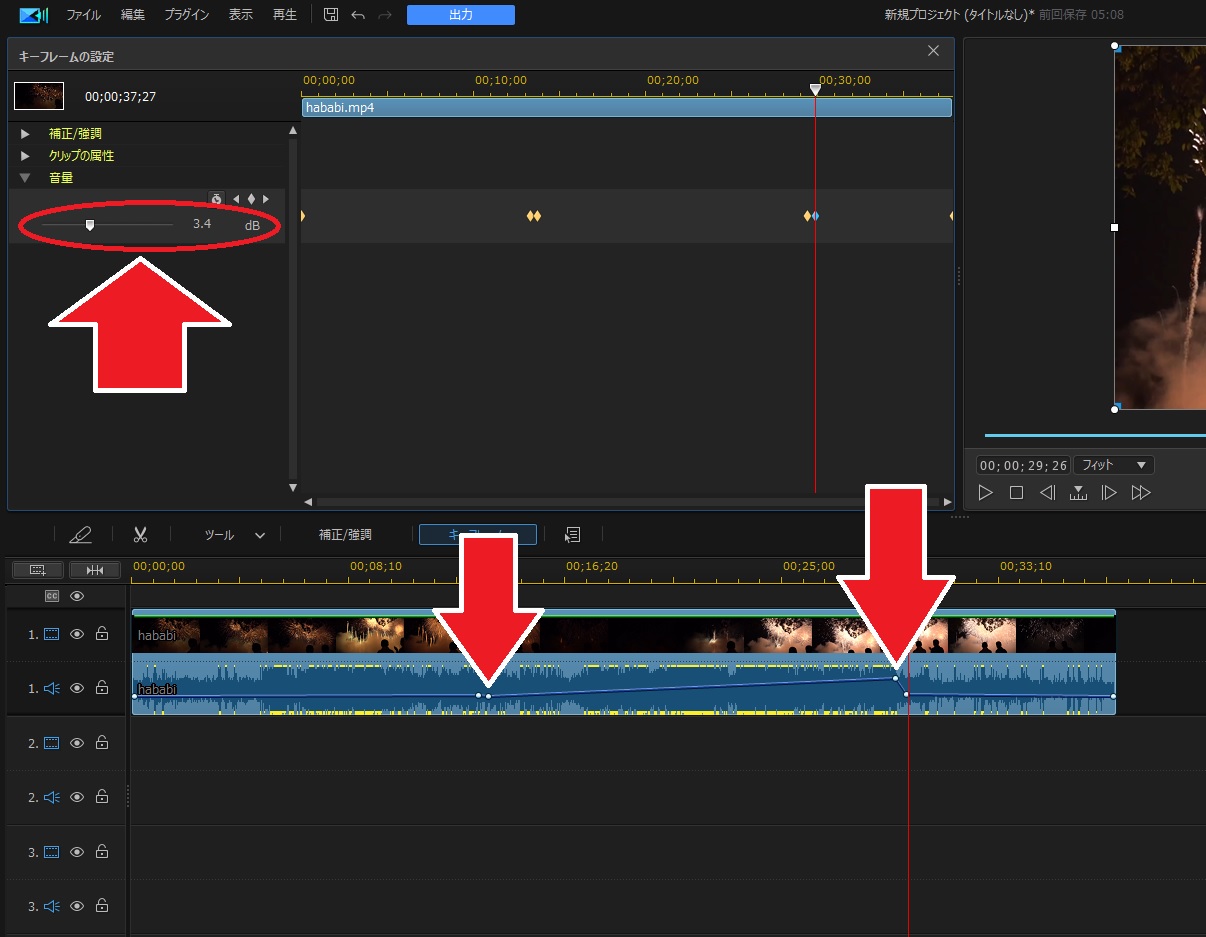Toggle visibility of video track 3
1206x937 pixels.
click(x=77, y=852)
